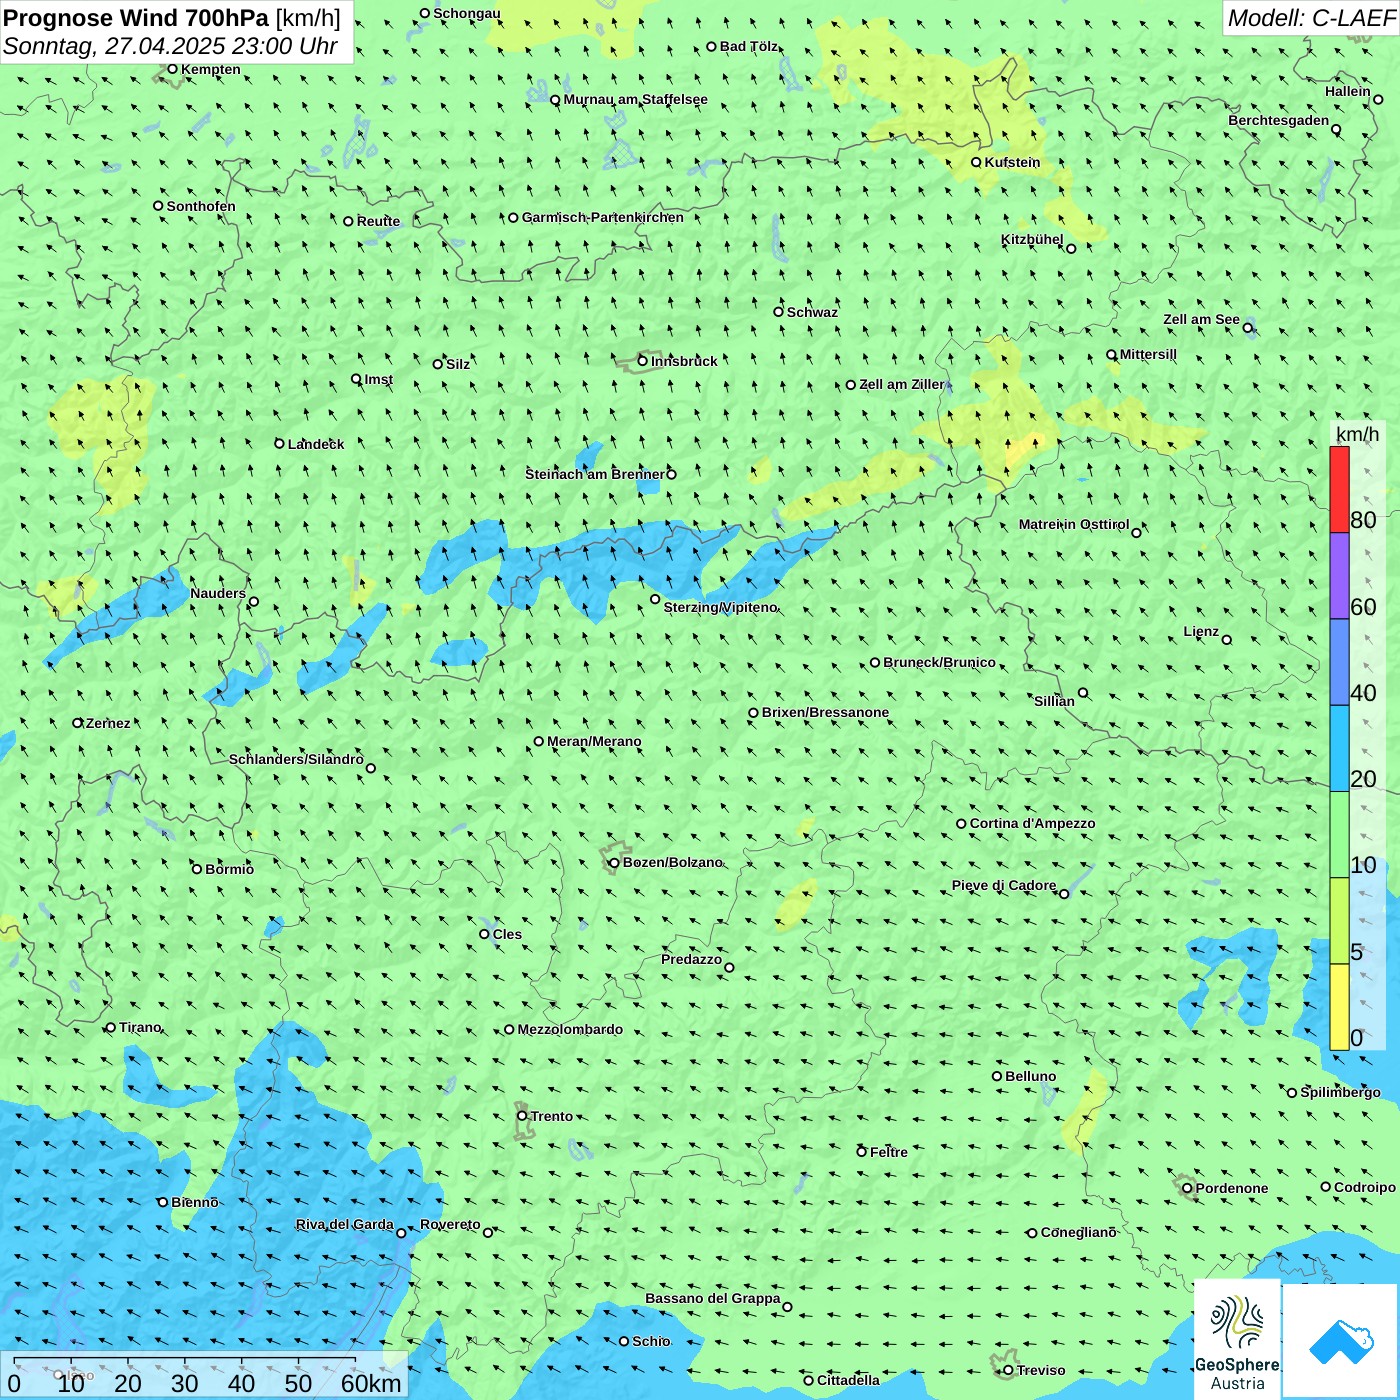The image size is (1400, 1400).
Task: Click the 'Prognose Wind 700hPa' title
Action: (136, 18)
